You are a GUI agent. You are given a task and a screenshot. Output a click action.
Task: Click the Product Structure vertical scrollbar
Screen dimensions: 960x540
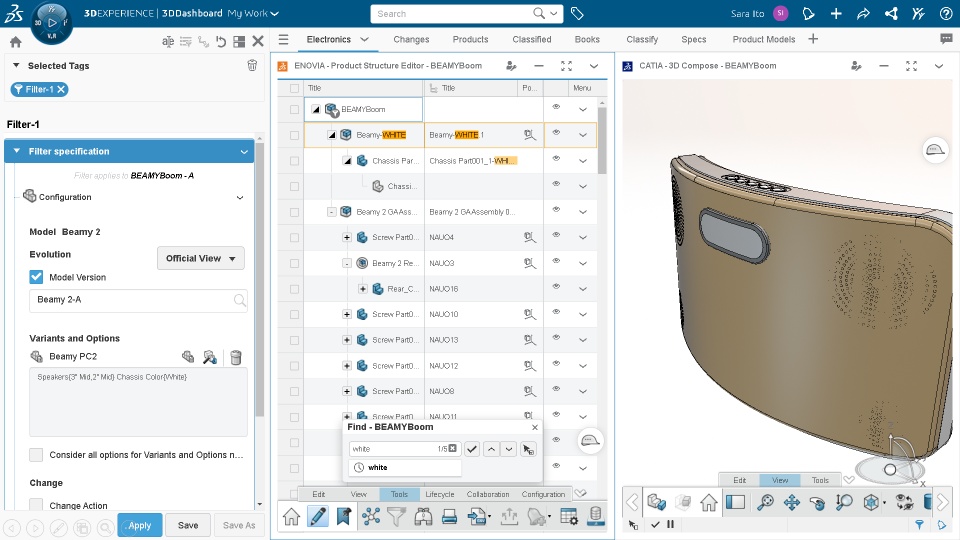point(602,141)
